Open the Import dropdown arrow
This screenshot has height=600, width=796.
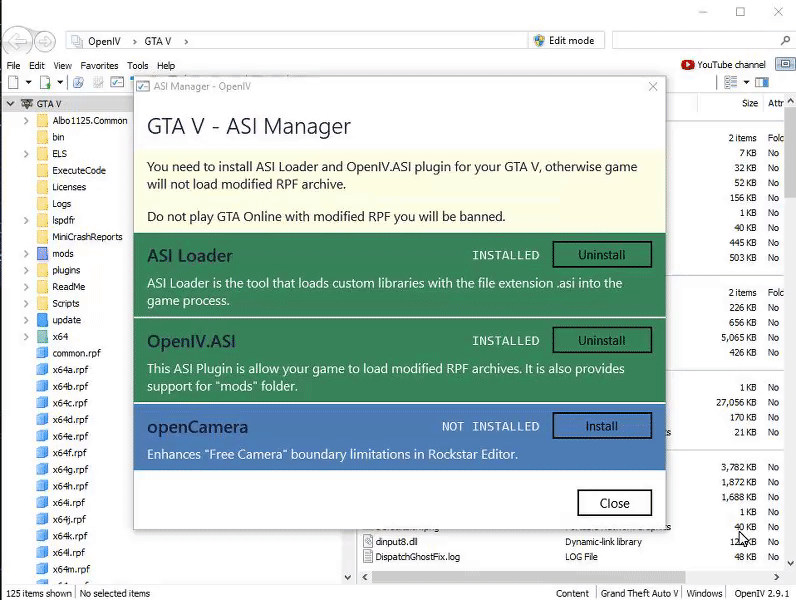(x=60, y=82)
